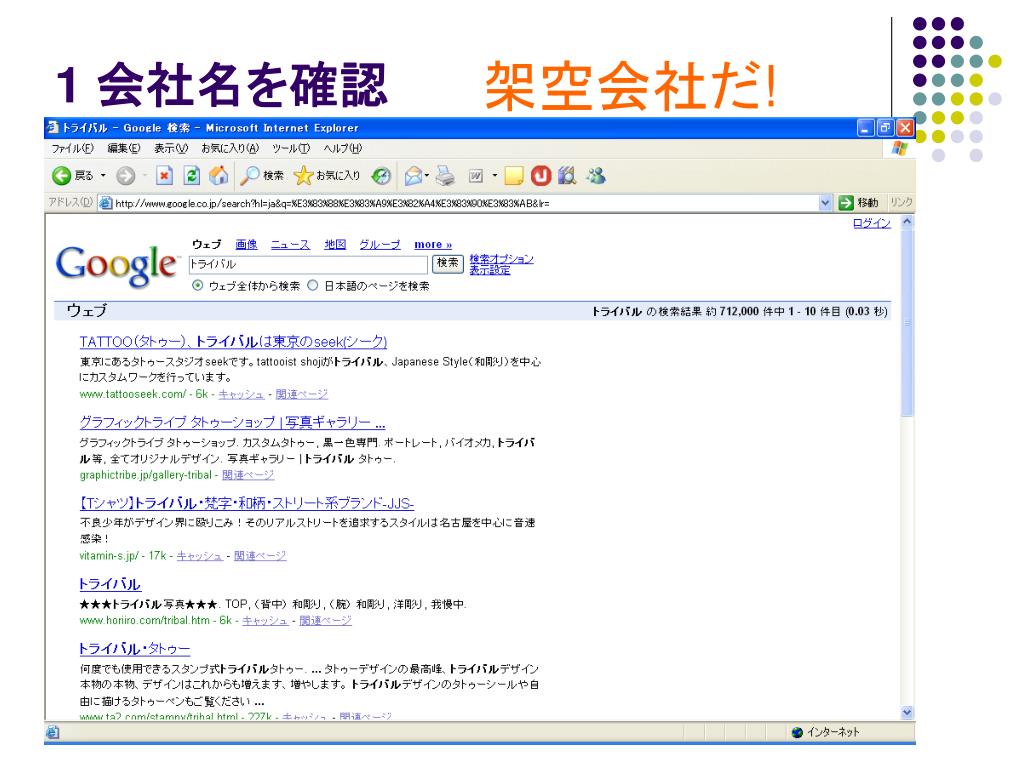Open 検索オプション link
The height and width of the screenshot is (768, 1024).
502,259
